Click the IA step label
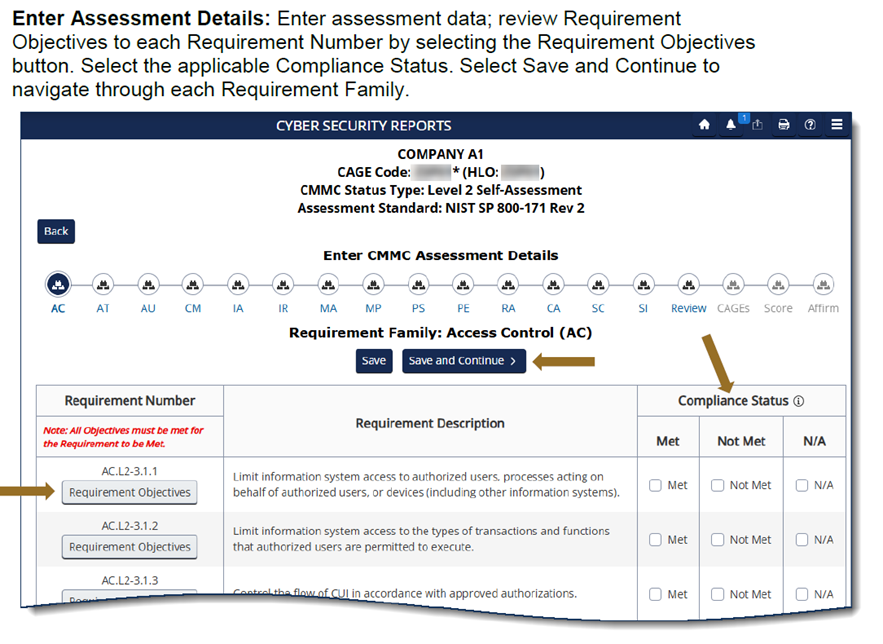This screenshot has height=644, width=883. [238, 308]
